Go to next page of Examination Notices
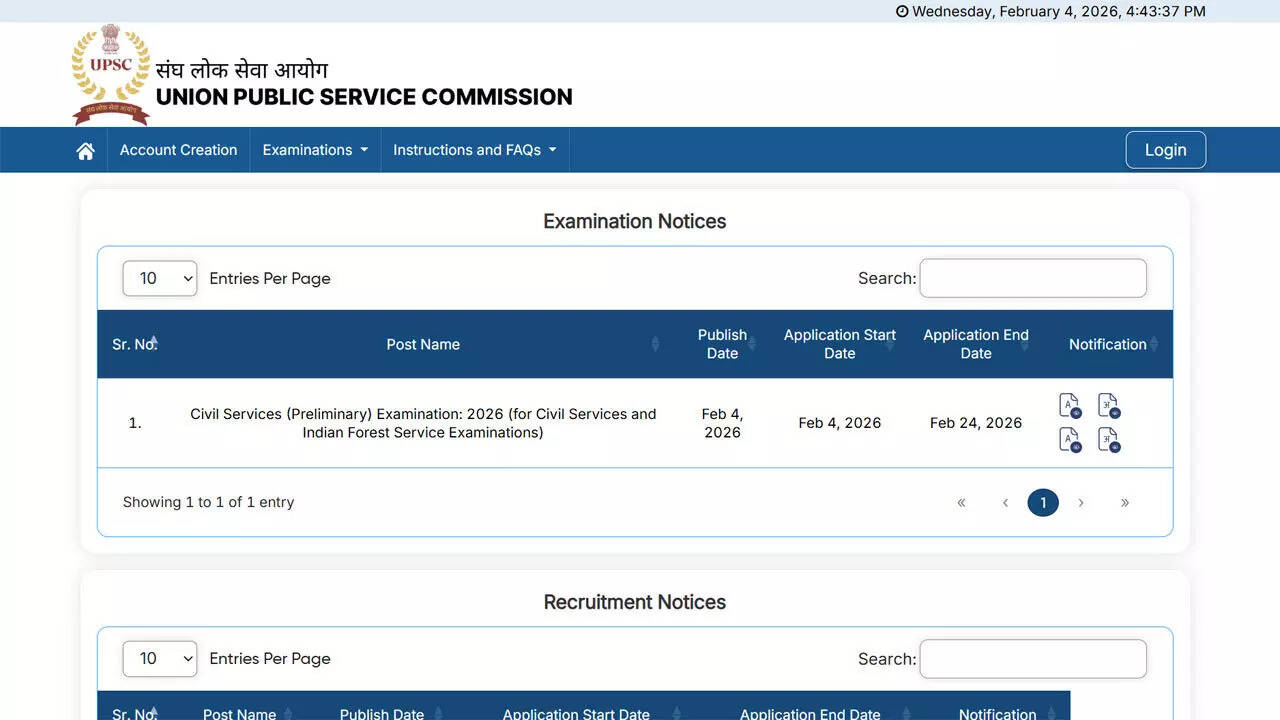The image size is (1280, 720). coord(1081,502)
